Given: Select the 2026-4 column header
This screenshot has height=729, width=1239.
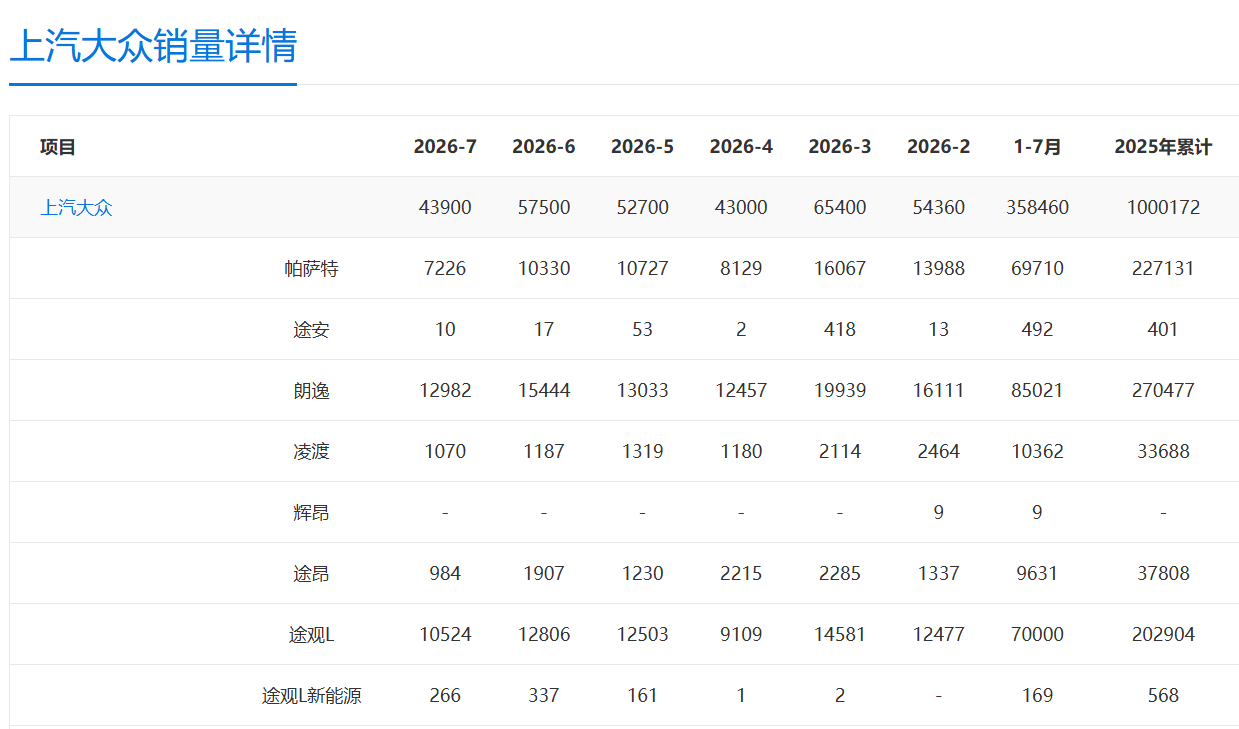Looking at the screenshot, I should [x=741, y=147].
